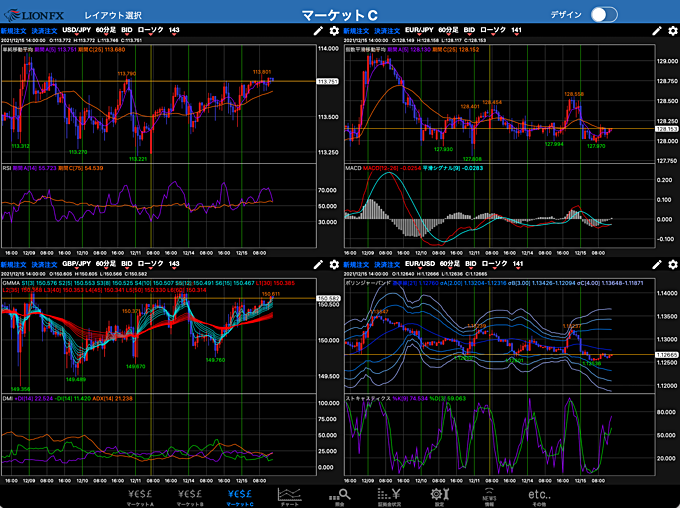Open レイアウト選択 layout selection

tap(113, 15)
